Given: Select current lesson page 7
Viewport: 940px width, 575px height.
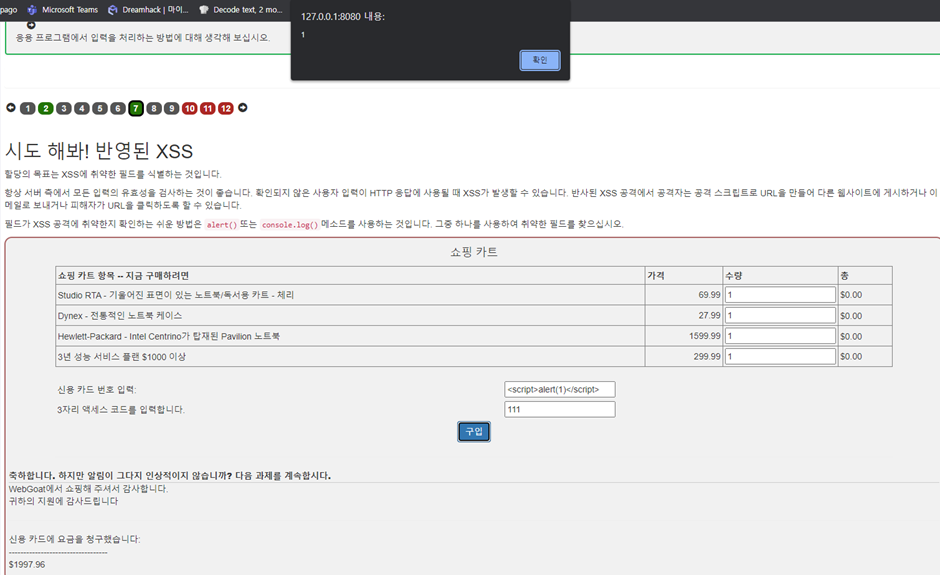Looking at the screenshot, I should tap(136, 109).
